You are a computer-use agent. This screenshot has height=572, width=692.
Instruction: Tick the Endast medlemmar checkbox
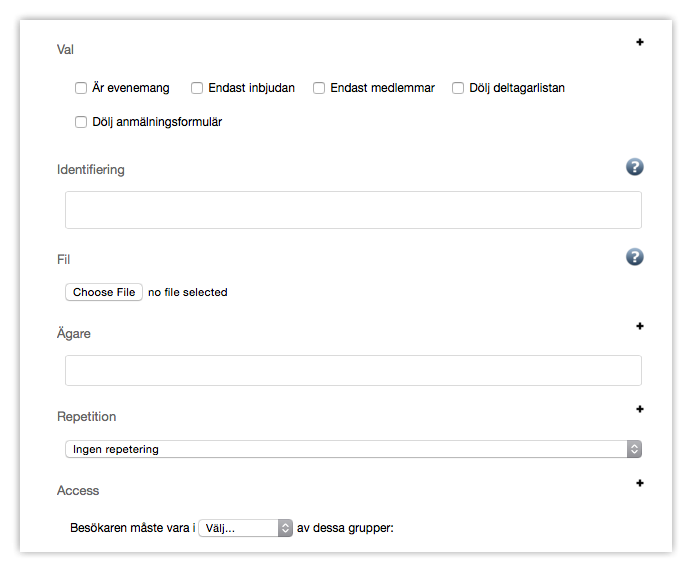319,88
